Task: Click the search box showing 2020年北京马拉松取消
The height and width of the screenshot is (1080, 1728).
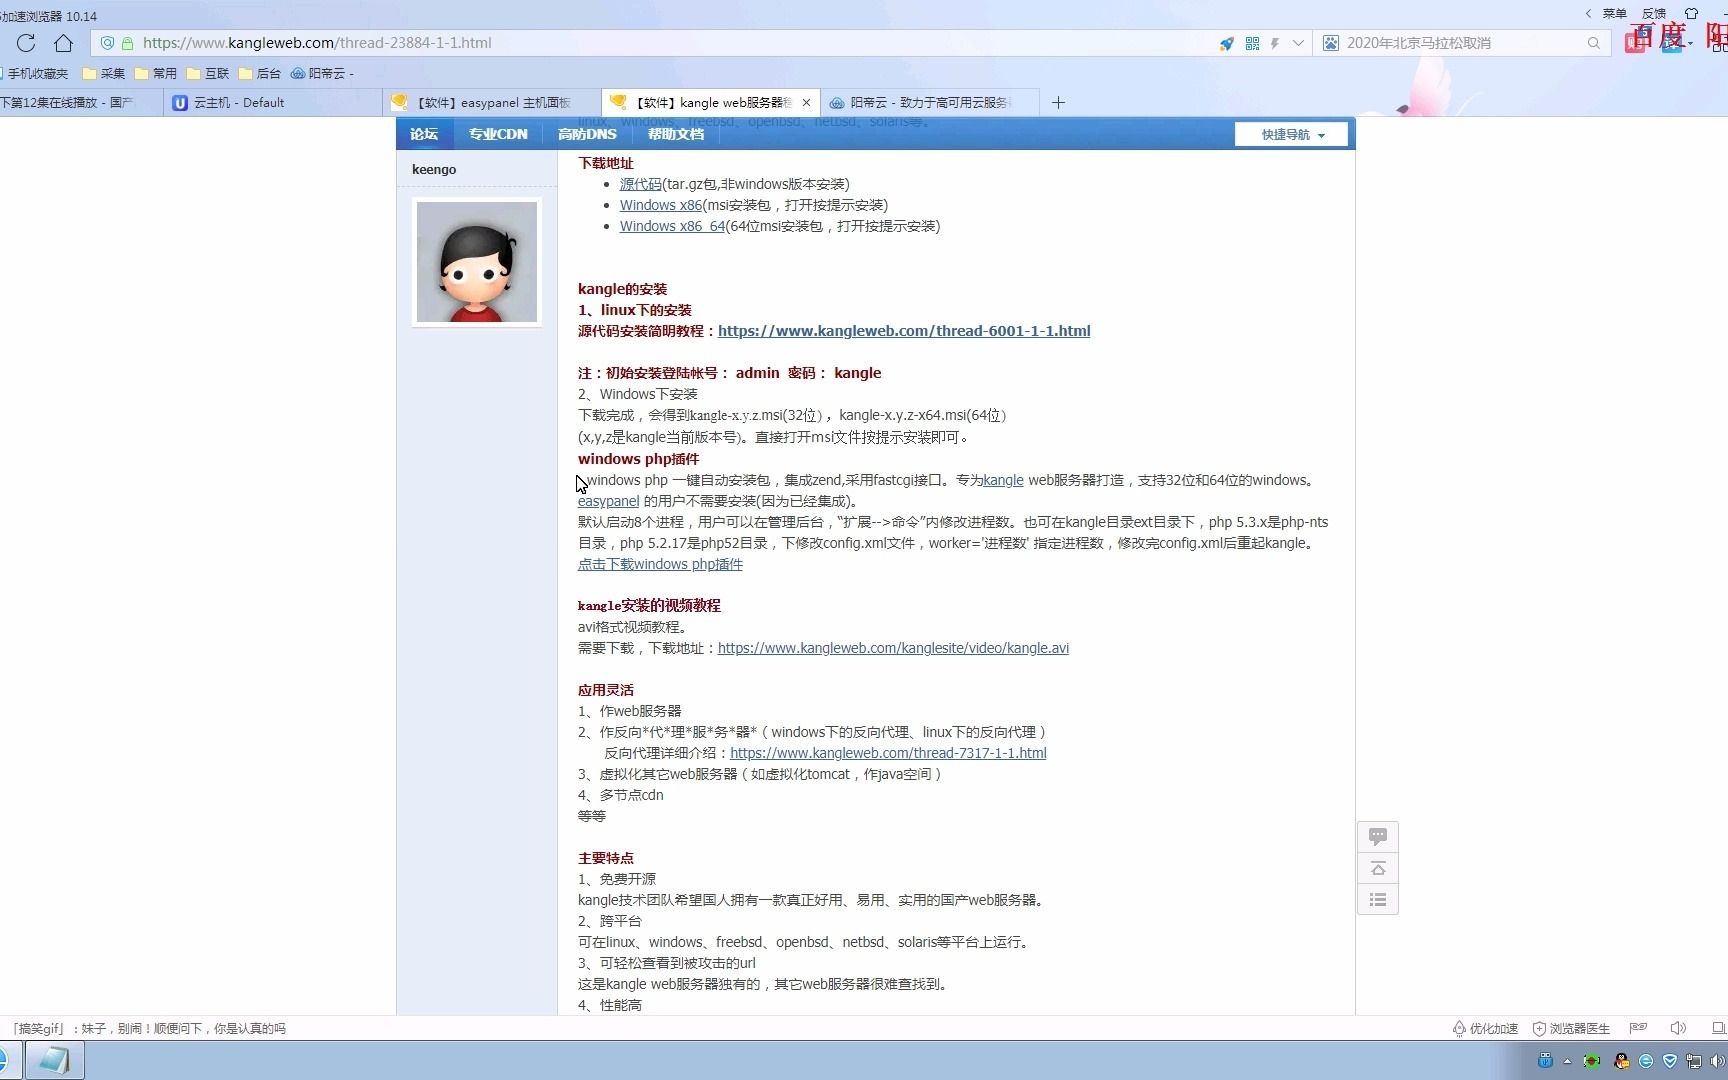Action: pyautogui.click(x=1460, y=43)
